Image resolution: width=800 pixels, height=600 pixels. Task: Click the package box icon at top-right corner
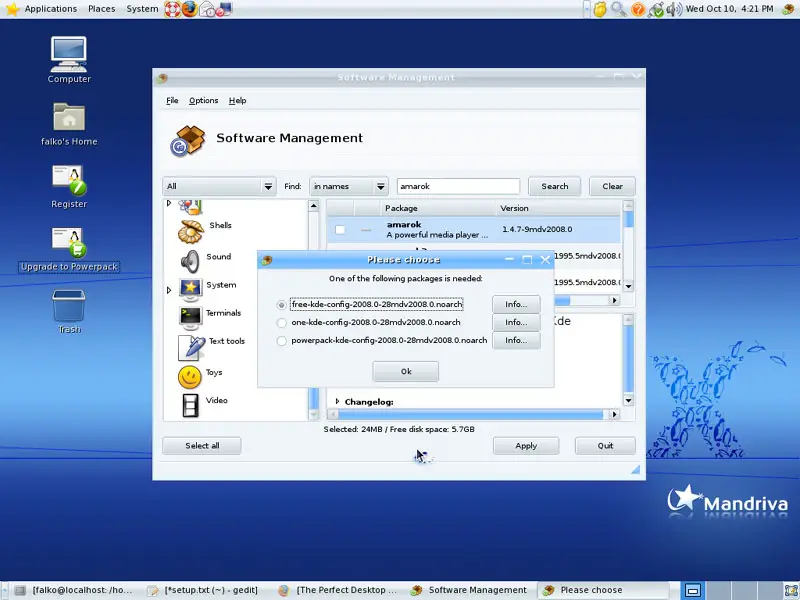pos(788,9)
